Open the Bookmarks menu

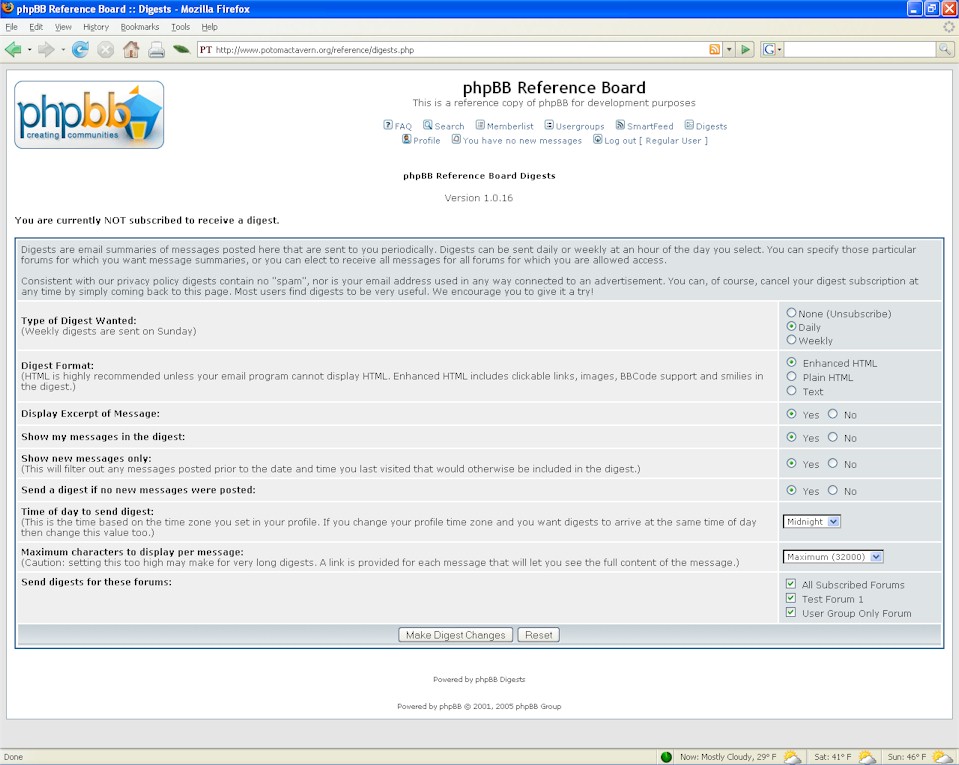coord(139,27)
